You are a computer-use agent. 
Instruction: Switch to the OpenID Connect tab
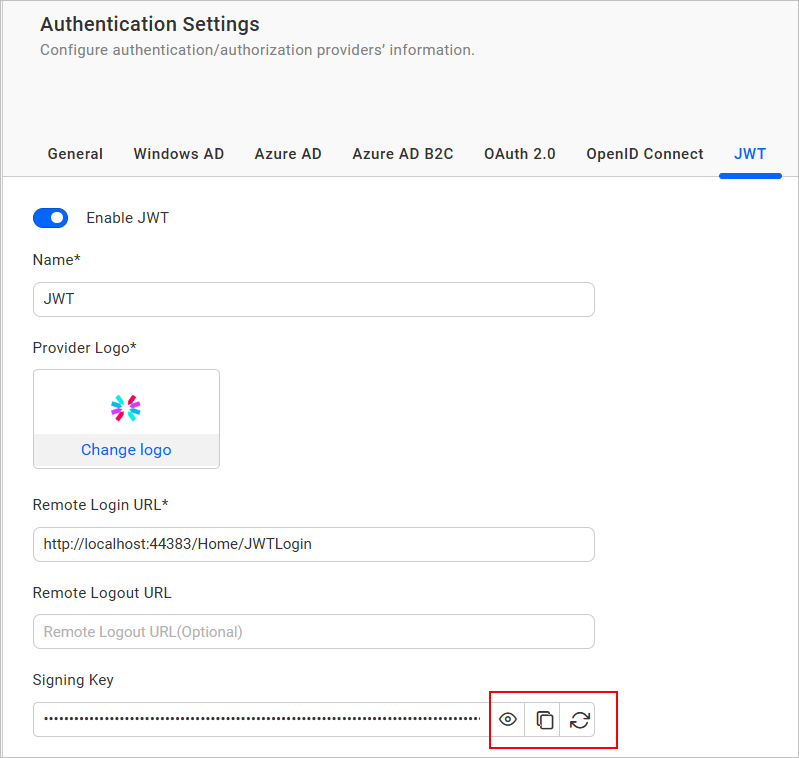645,154
